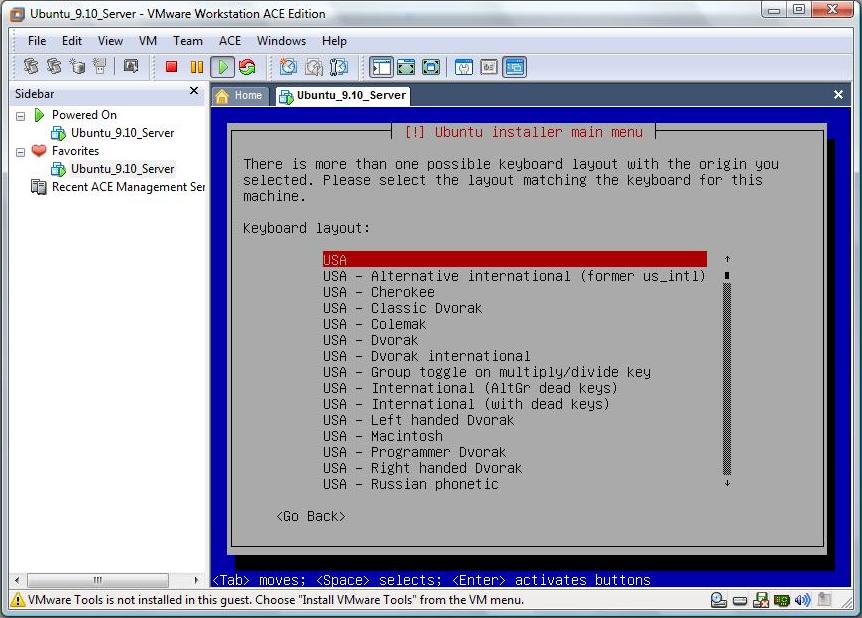The width and height of the screenshot is (862, 618).
Task: Click the fourth ACE pocket device icon
Action: coord(100,67)
